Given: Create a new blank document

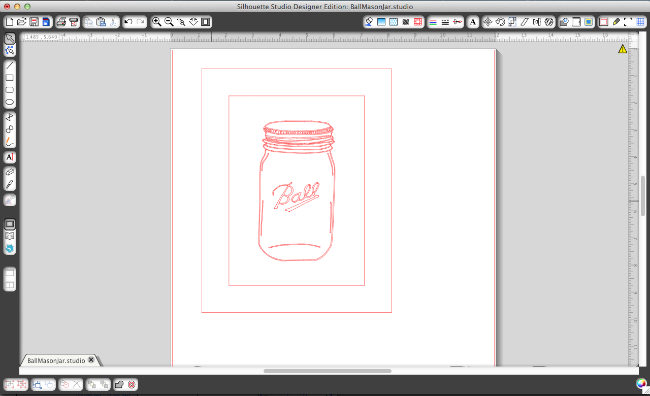Looking at the screenshot, I should coord(9,22).
